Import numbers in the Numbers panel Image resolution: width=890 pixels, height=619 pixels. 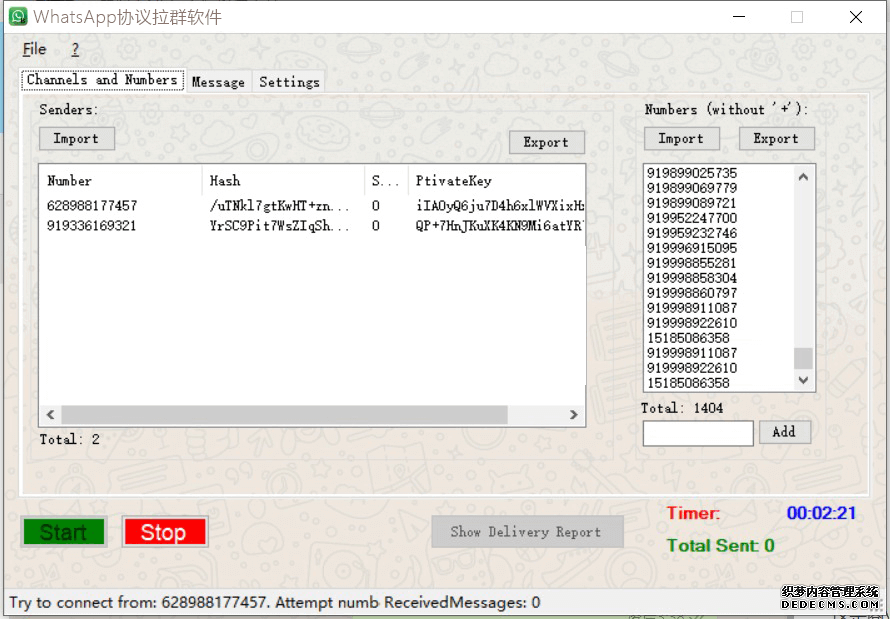click(x=682, y=138)
